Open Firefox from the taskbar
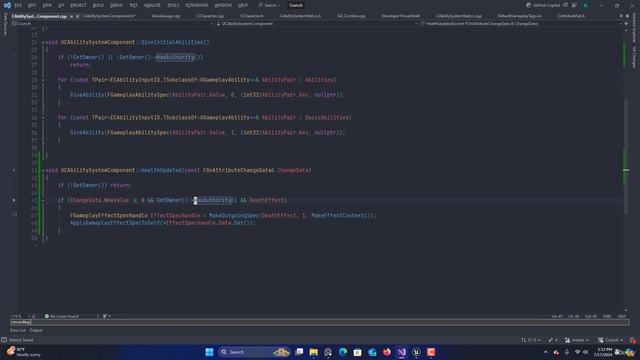The image size is (640, 360). click(x=387, y=352)
